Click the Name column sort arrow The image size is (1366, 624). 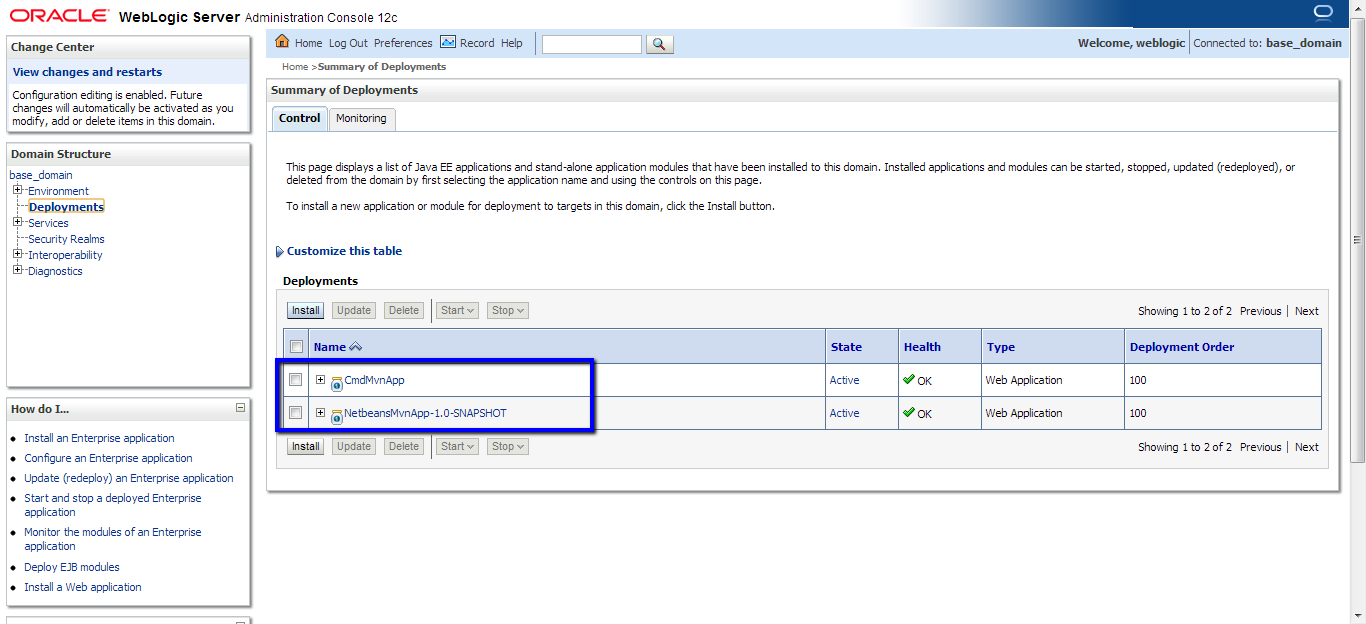[x=356, y=345]
